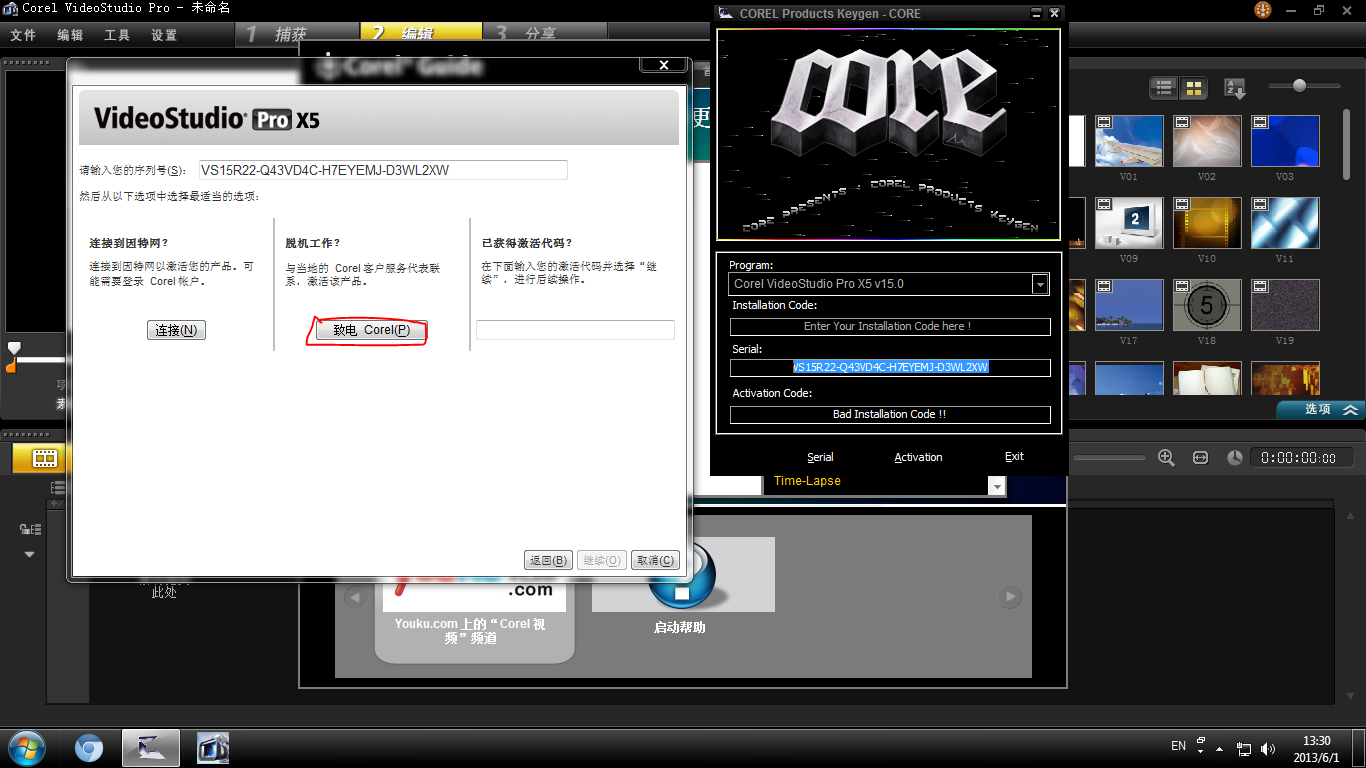Click Installation Code field in Keygen
The image size is (1366, 768).
890,326
